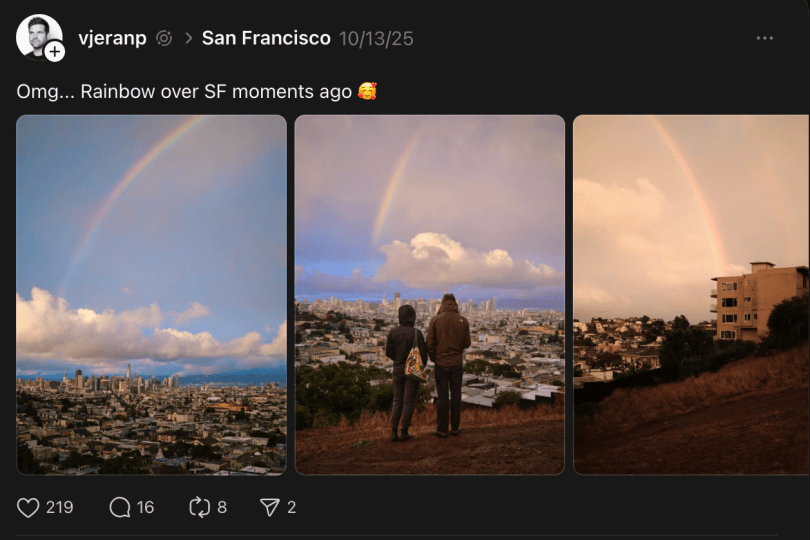Click the 8 reposts count
This screenshot has width=810, height=540.
point(222,507)
